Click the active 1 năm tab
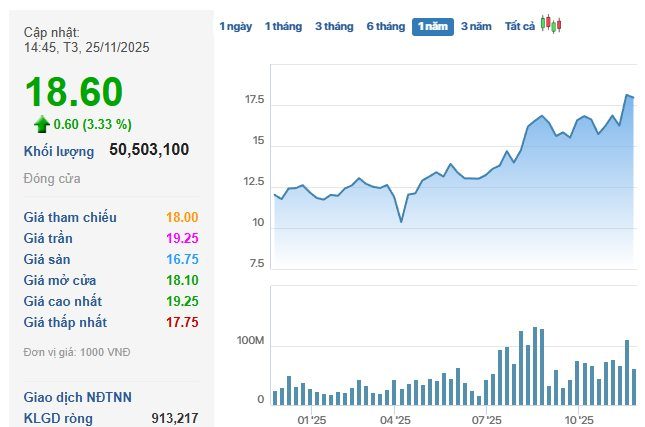The image size is (645, 427). click(x=433, y=26)
